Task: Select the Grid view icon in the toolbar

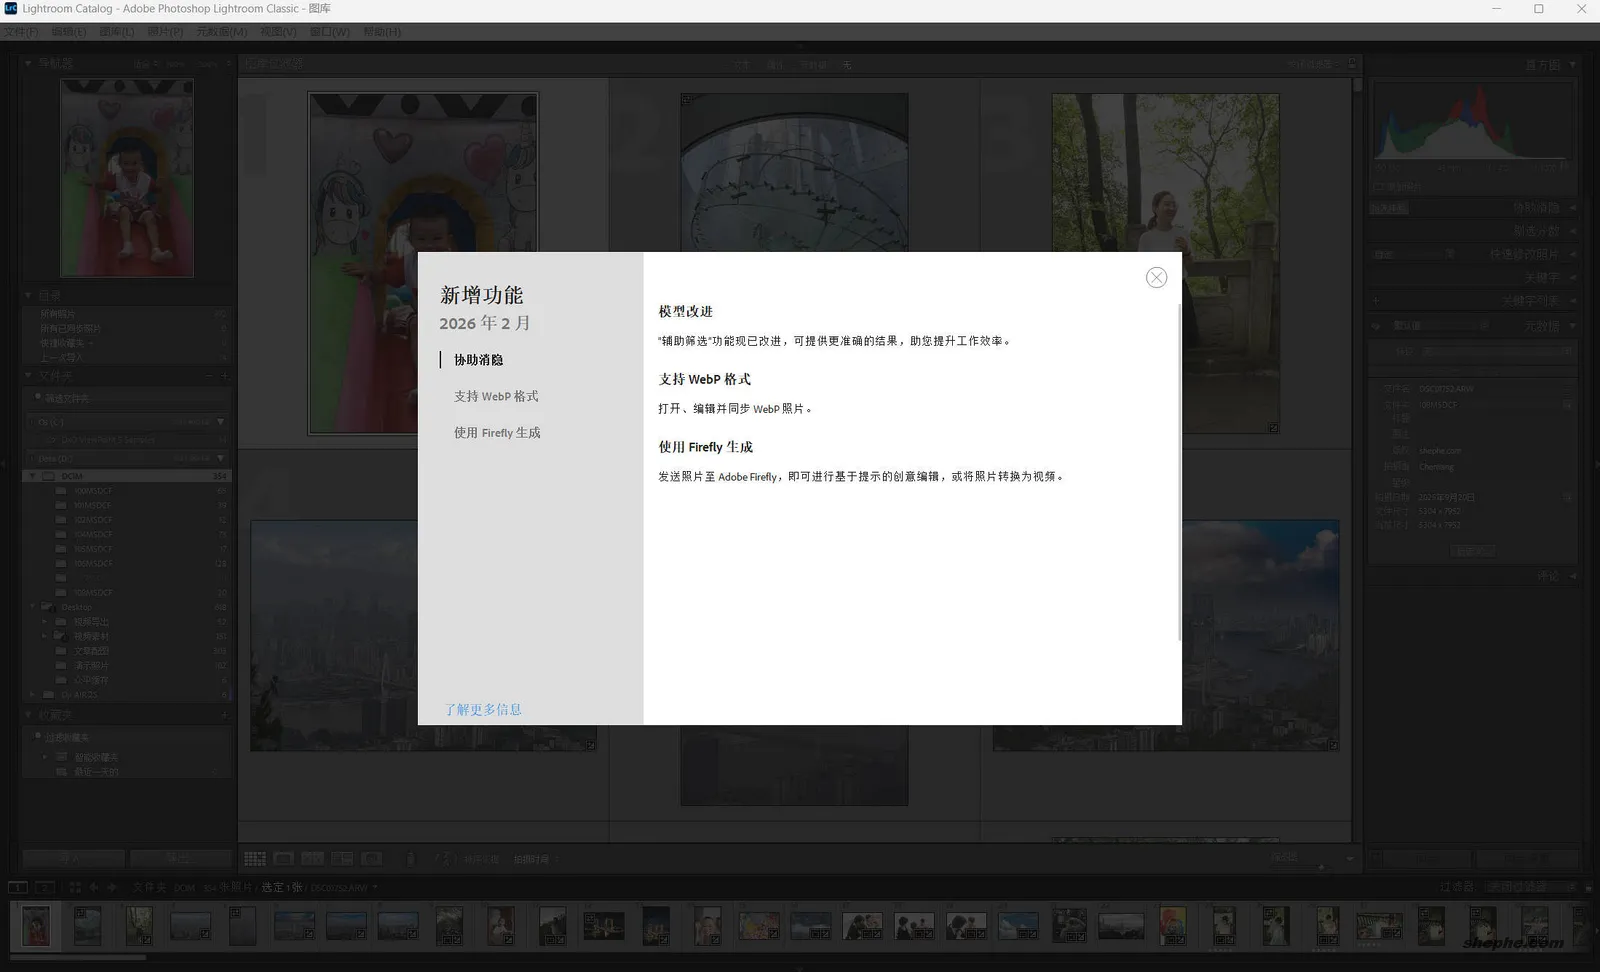Action: [x=255, y=858]
